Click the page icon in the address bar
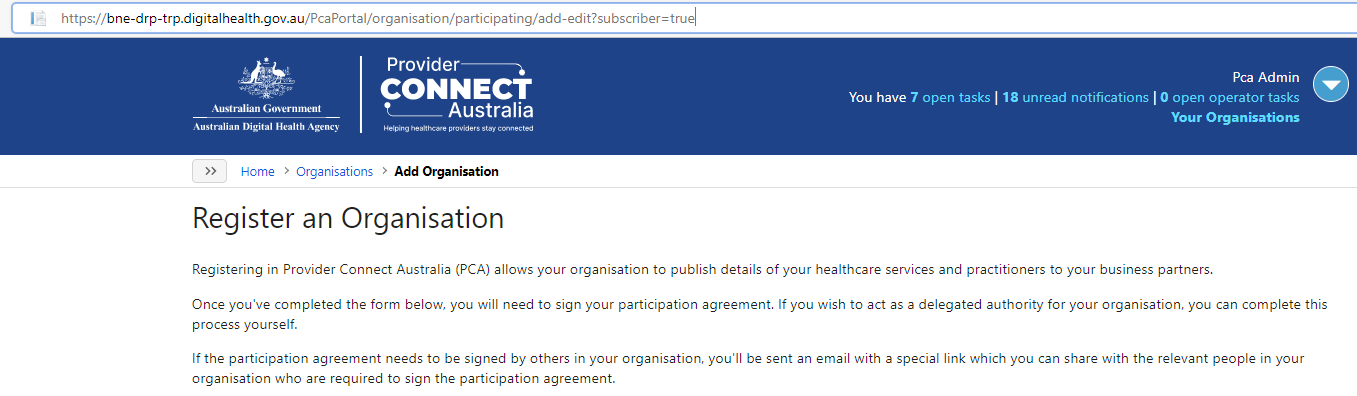This screenshot has width=1357, height=396. coord(39,18)
